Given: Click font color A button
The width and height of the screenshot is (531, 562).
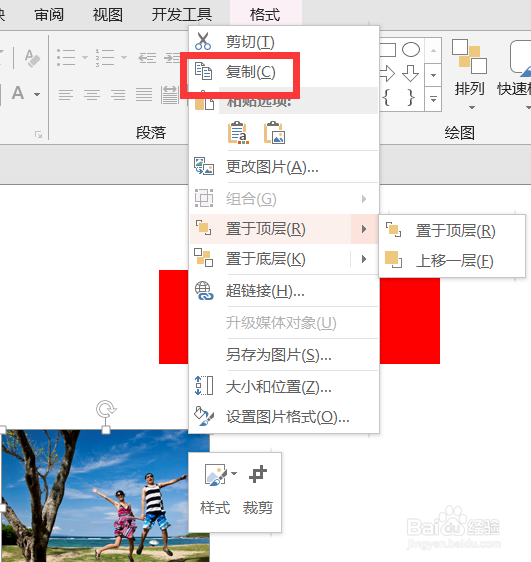Looking at the screenshot, I should (18, 93).
